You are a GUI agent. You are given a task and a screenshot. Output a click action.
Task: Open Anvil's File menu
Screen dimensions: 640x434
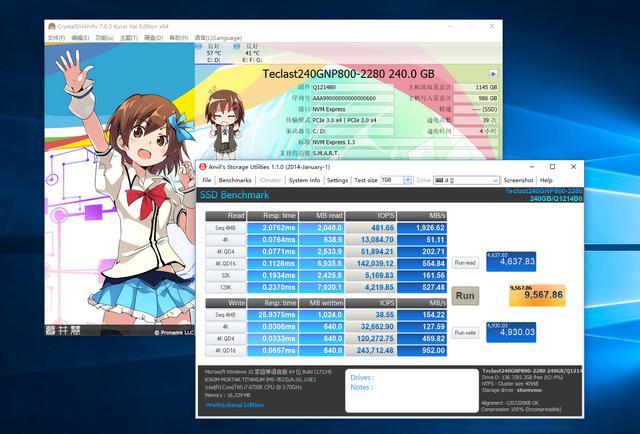coord(207,180)
